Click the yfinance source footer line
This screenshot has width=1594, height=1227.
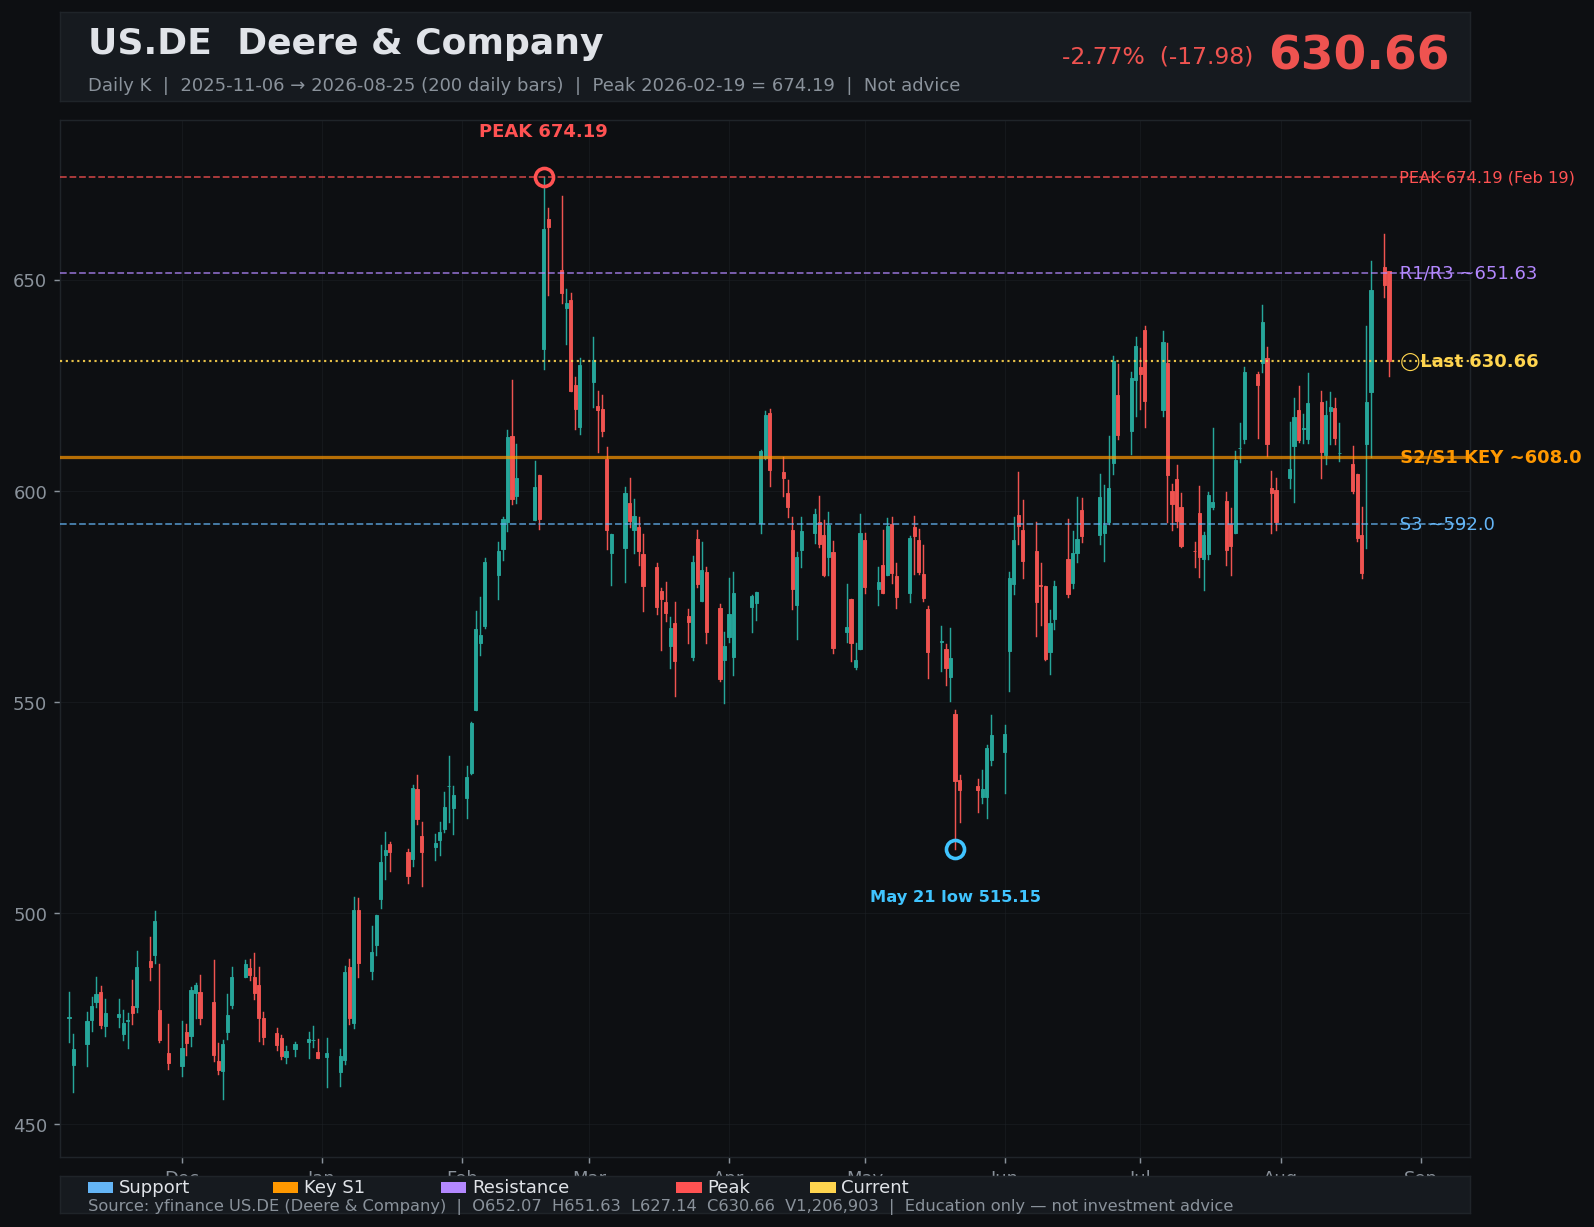(660, 1206)
